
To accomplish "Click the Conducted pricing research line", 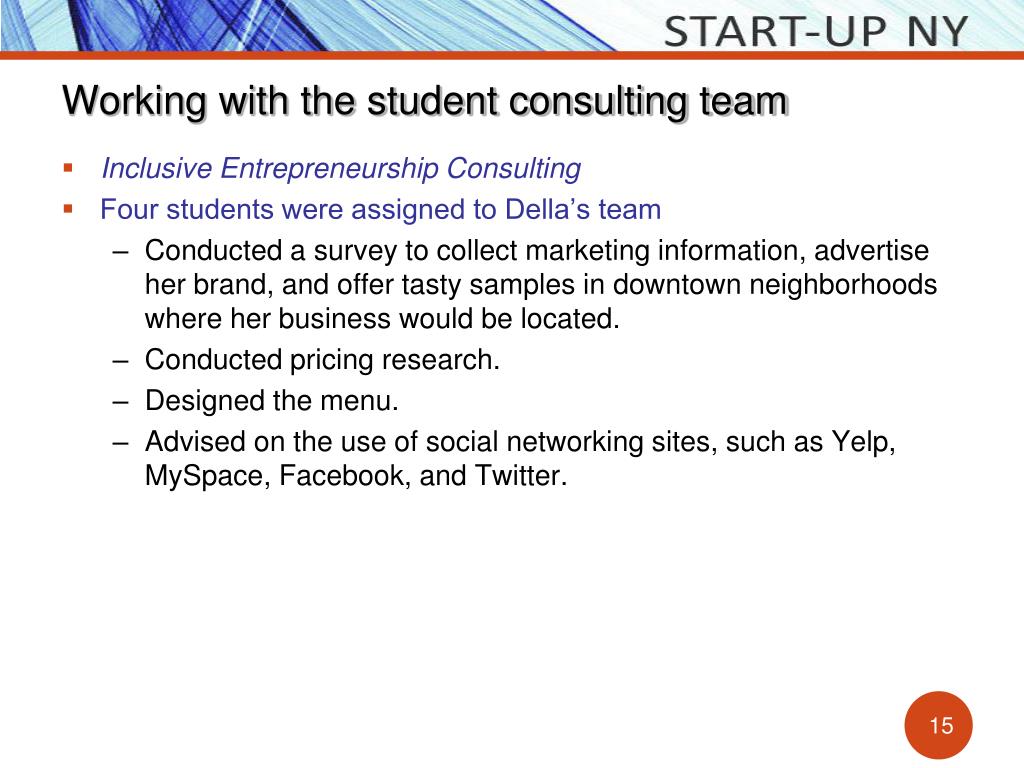I will pos(322,360).
